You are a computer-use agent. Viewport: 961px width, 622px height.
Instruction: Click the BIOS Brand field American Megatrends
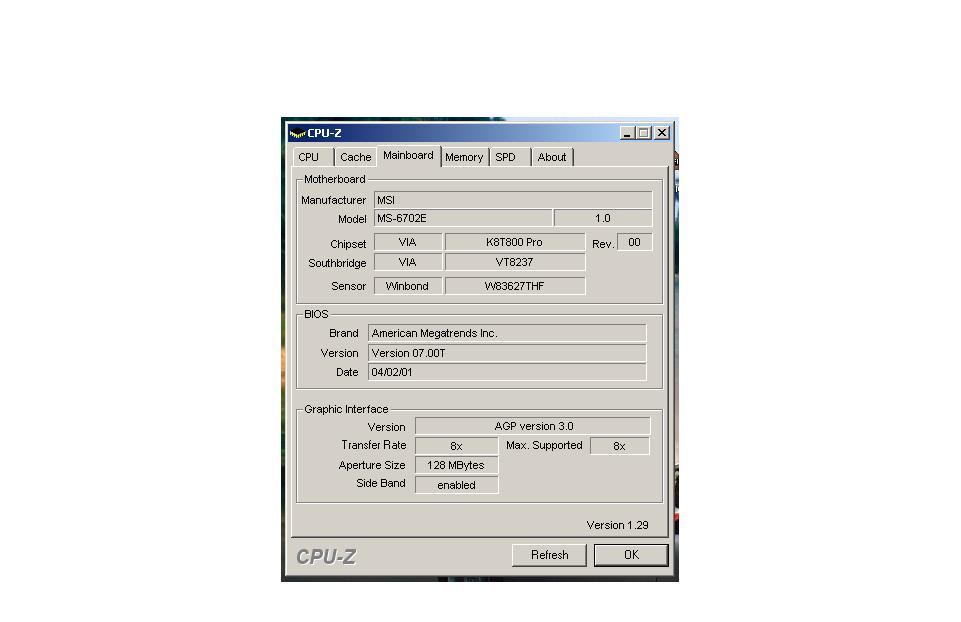[x=507, y=333]
